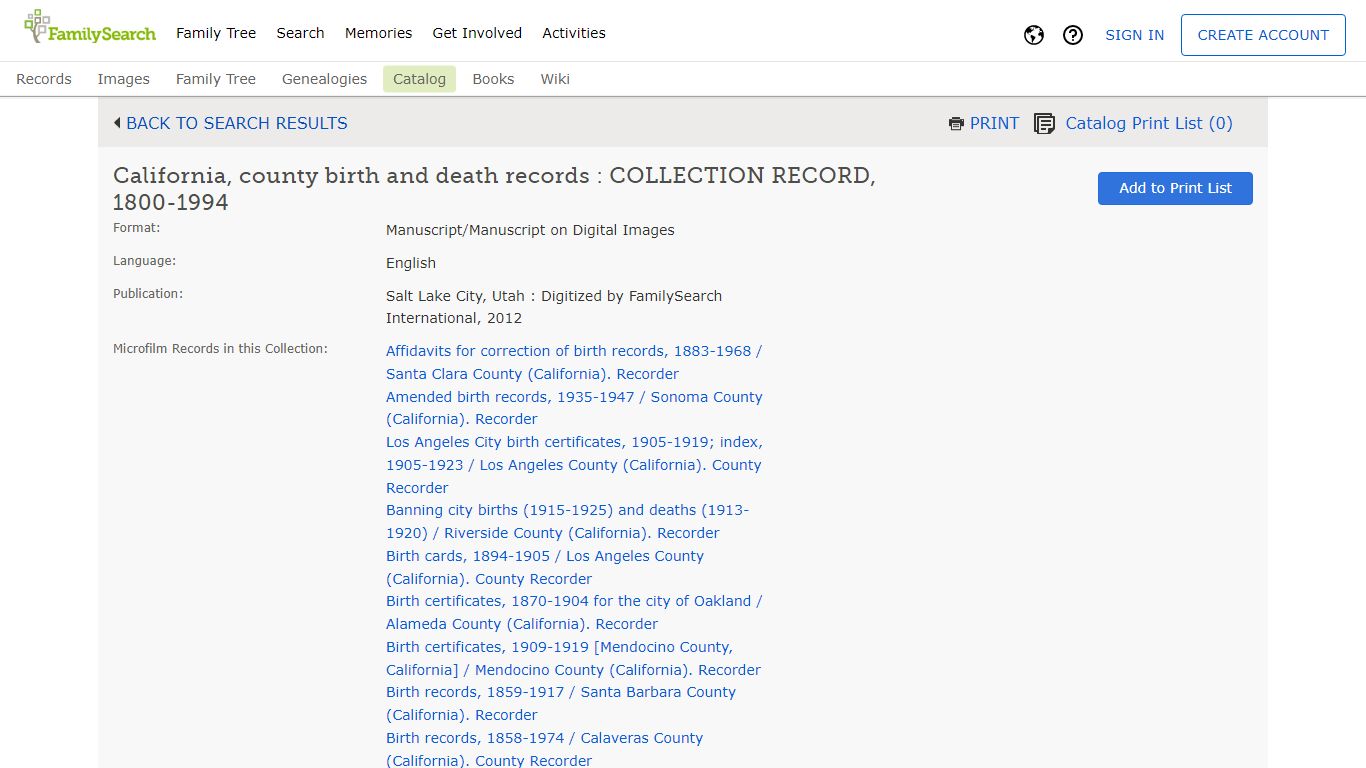Open the Activities top menu
The height and width of the screenshot is (768, 1366).
point(574,33)
